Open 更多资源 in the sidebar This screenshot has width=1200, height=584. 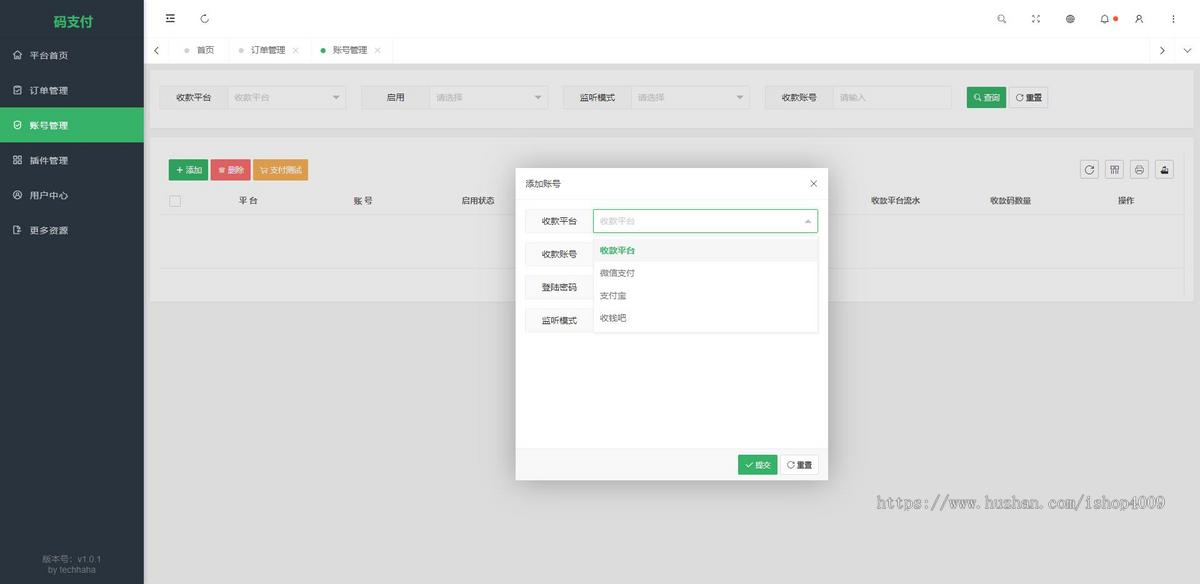click(72, 230)
